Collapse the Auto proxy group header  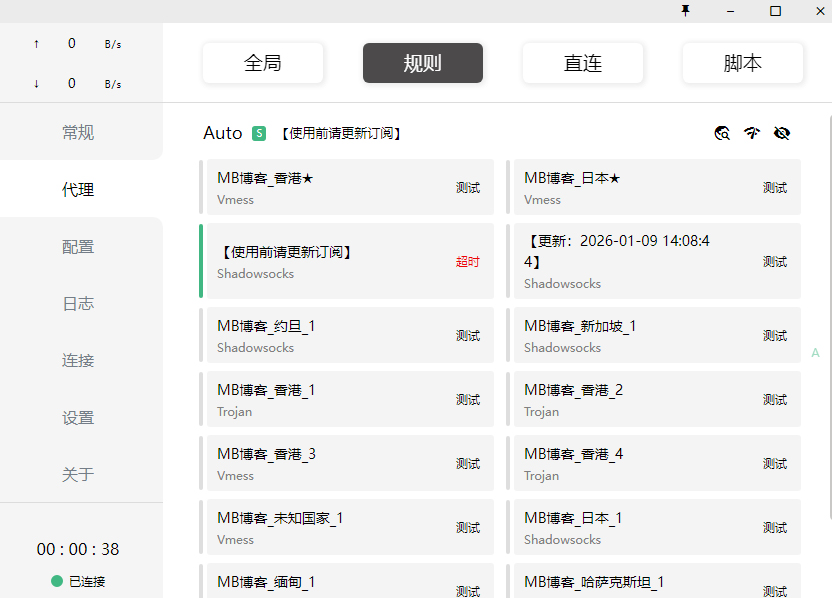pos(222,133)
